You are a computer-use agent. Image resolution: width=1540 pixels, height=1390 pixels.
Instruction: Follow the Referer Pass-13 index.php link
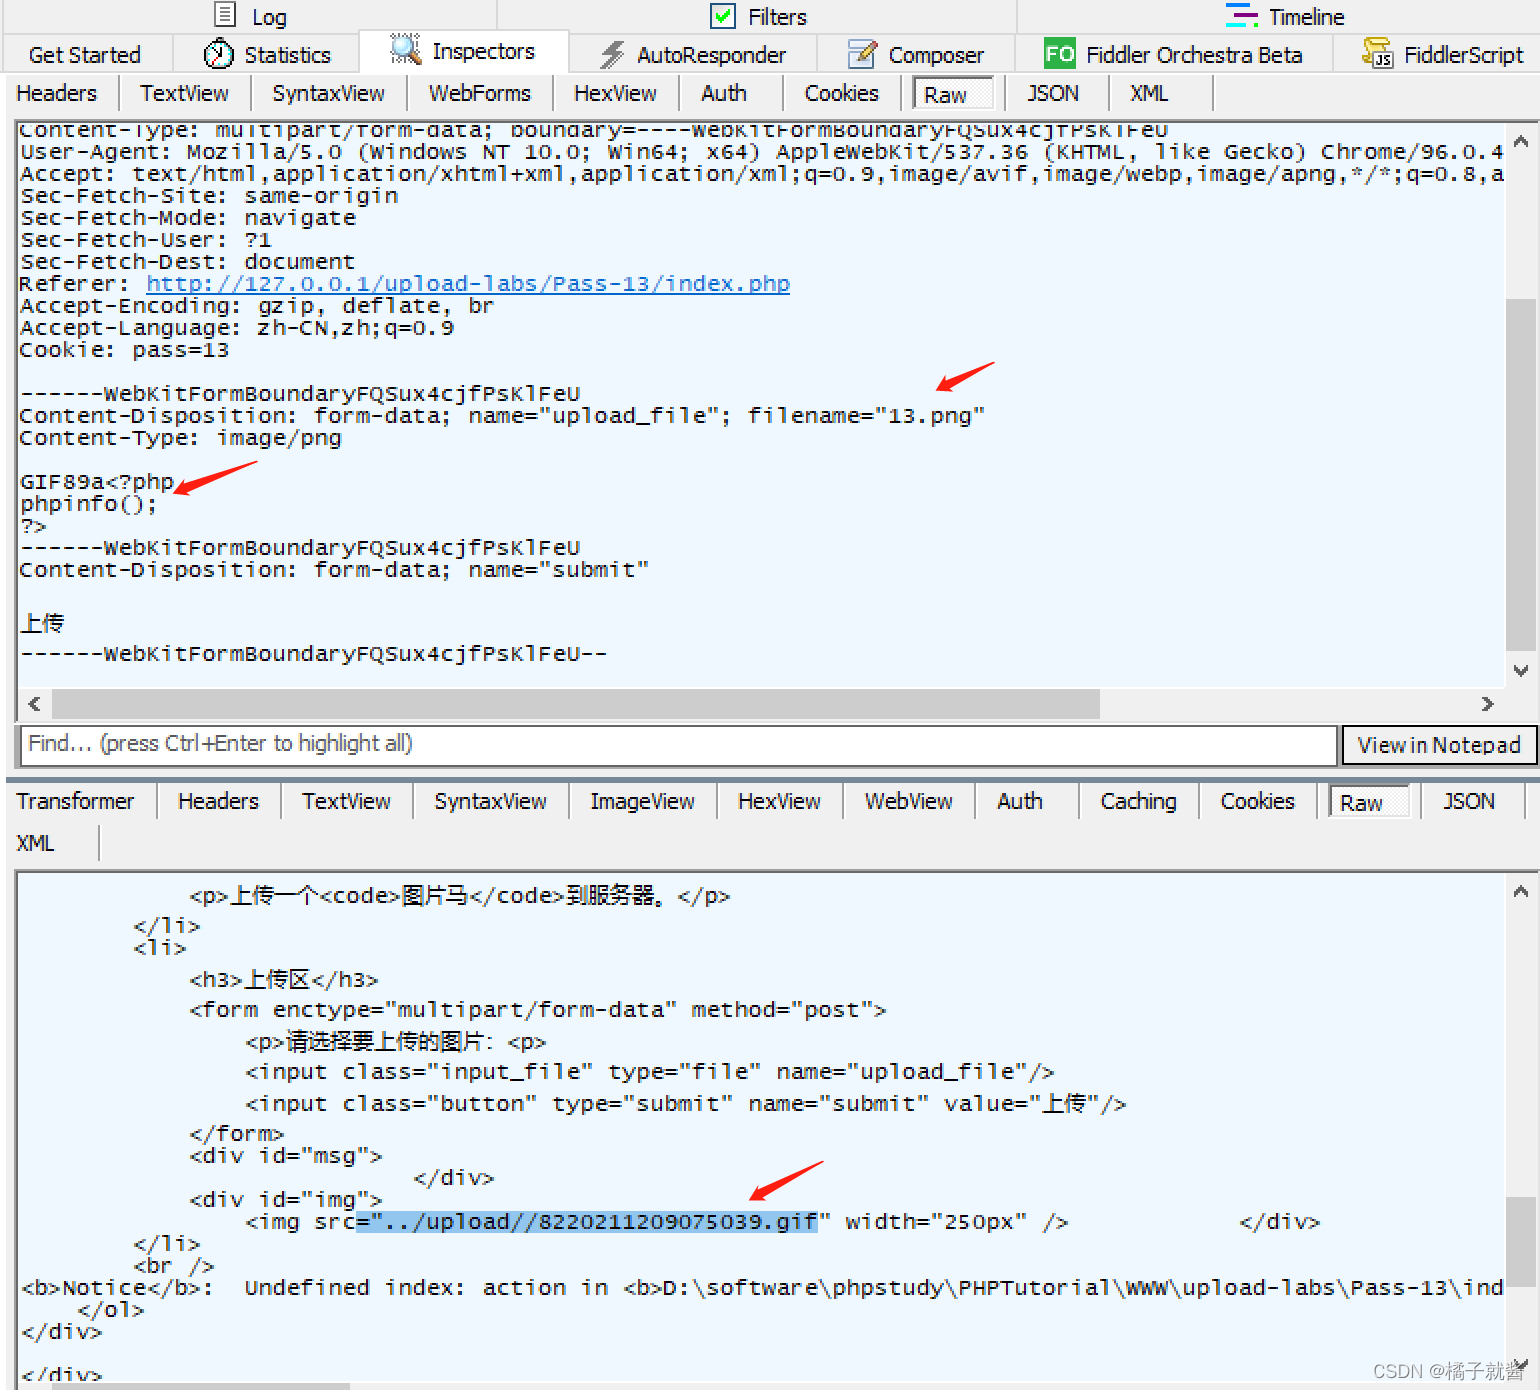468,284
